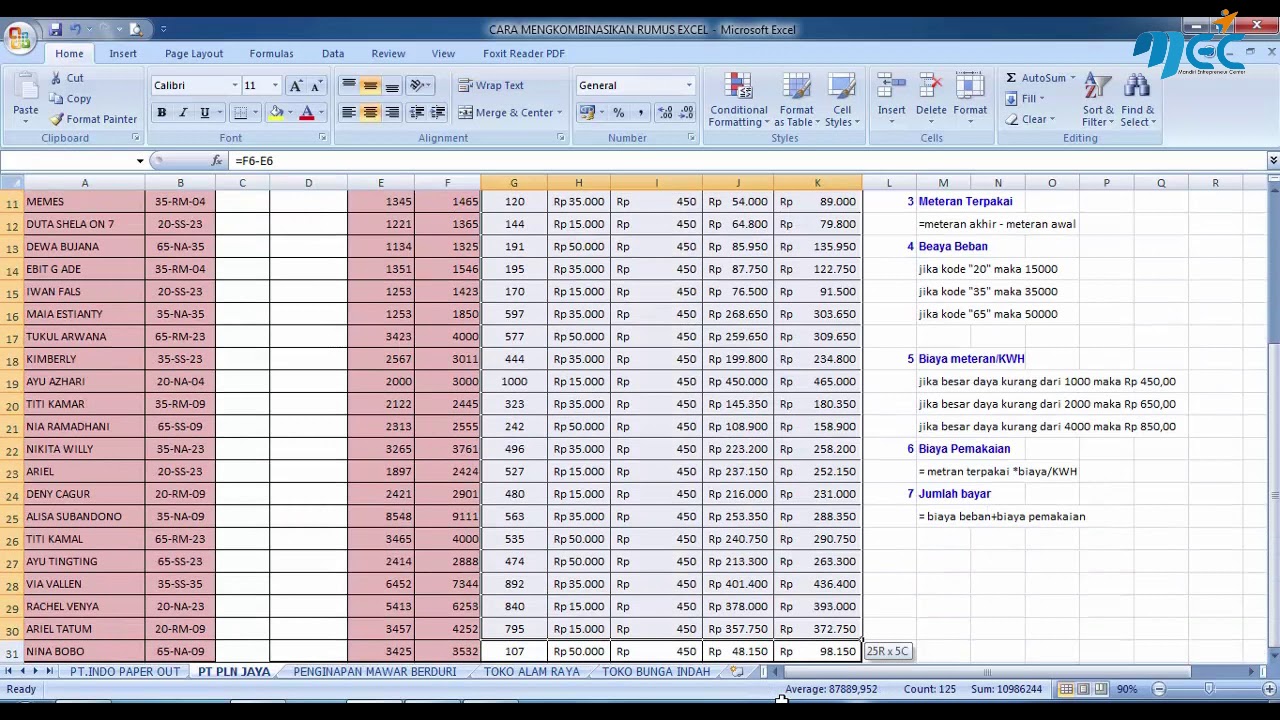
Task: Toggle Bold formatting
Action: [161, 113]
